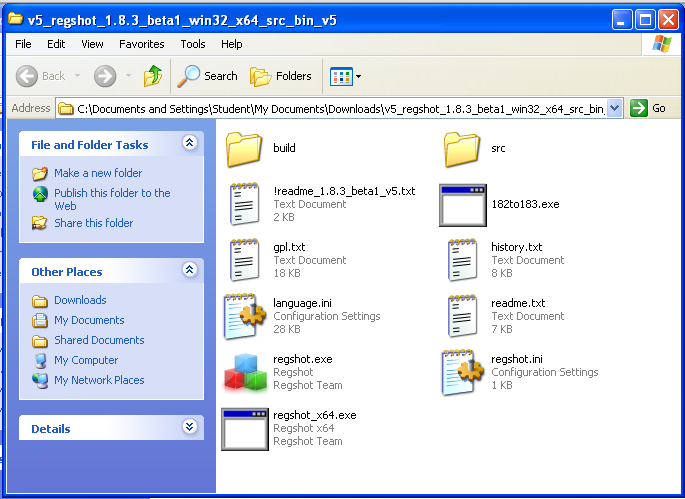Viewport: 685px width, 499px height.
Task: Select the regshot_x64.exe file name
Action: (x=315, y=415)
